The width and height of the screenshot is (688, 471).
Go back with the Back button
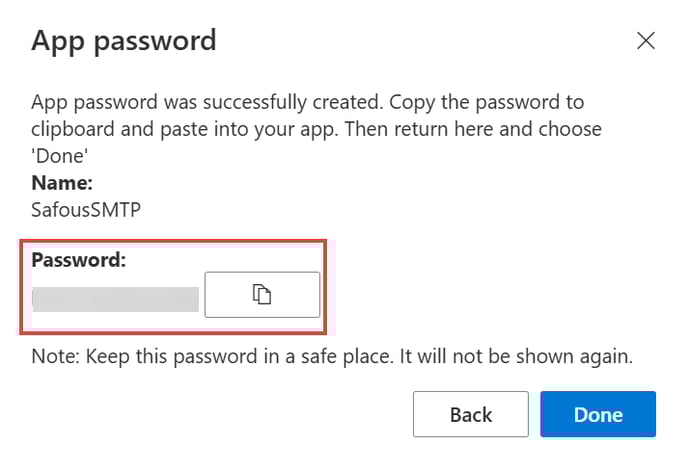pyautogui.click(x=470, y=415)
